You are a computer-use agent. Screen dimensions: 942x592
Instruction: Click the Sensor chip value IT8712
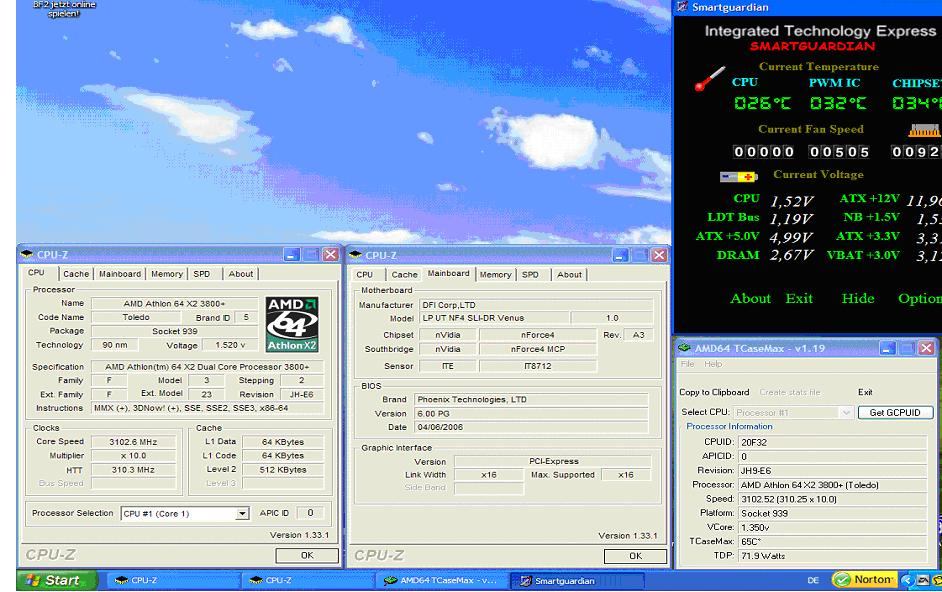[538, 366]
